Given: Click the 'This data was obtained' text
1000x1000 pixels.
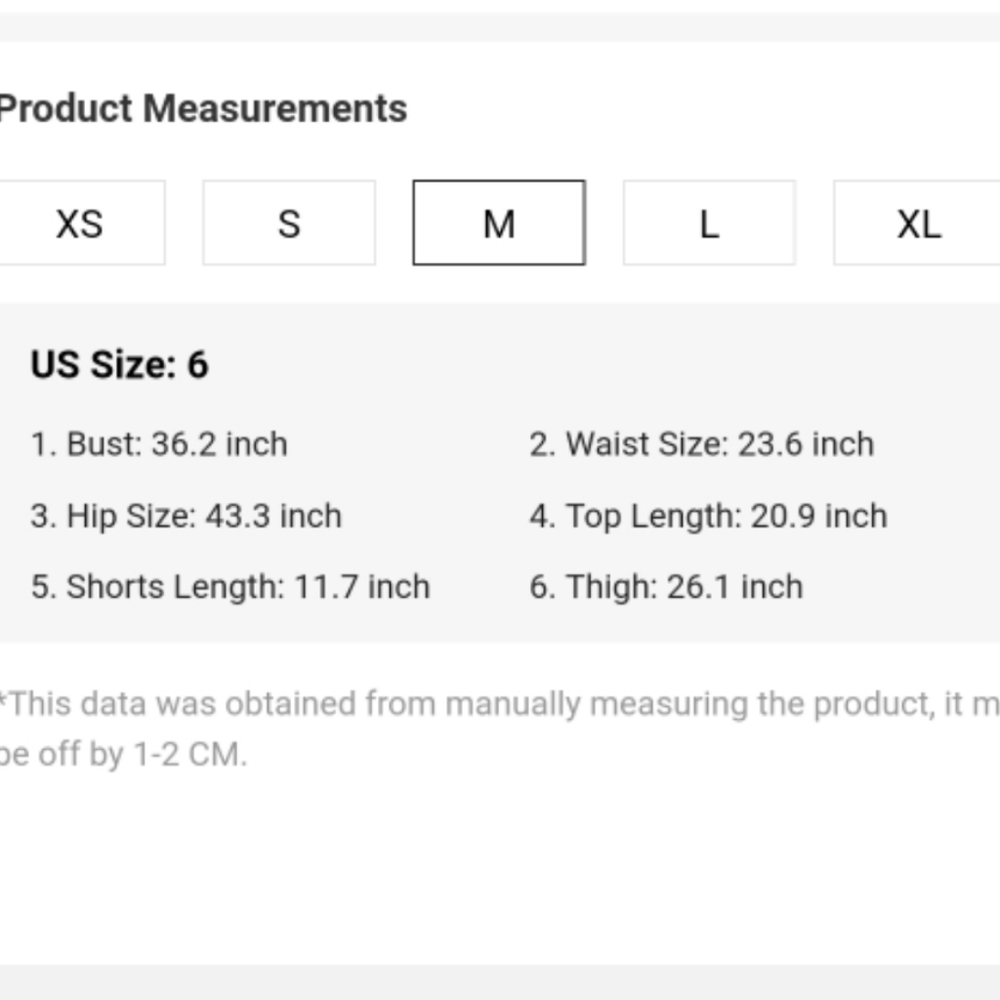Looking at the screenshot, I should pos(179,704).
